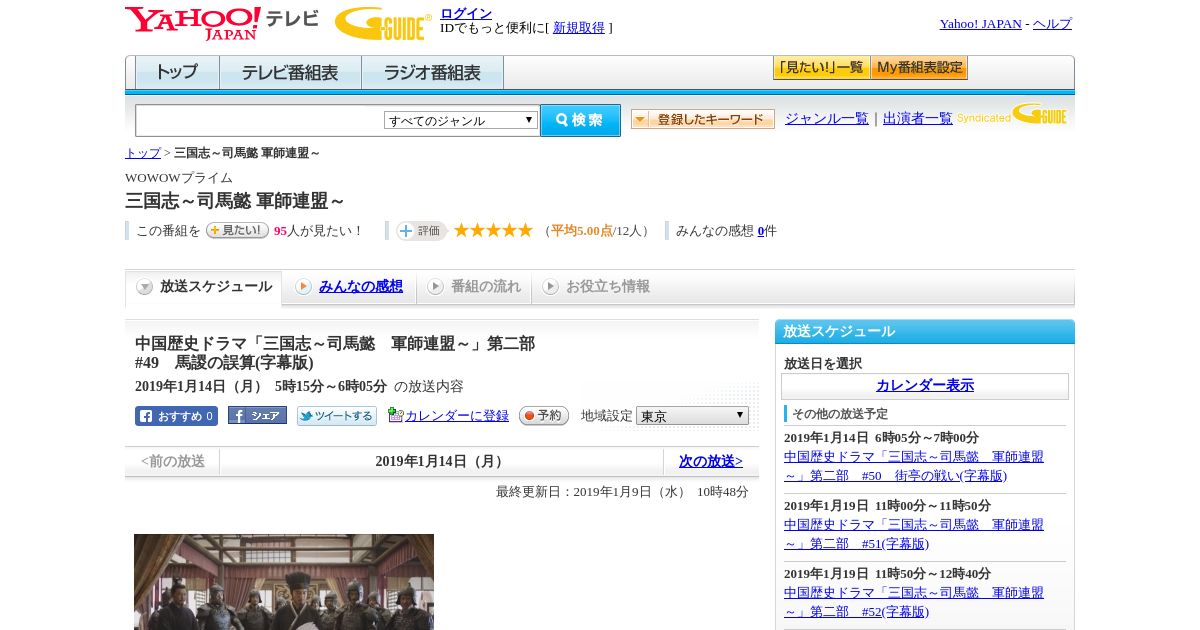The width and height of the screenshot is (1200, 630).
Task: Expand the 東京 region dropdown
Action: (x=692, y=415)
